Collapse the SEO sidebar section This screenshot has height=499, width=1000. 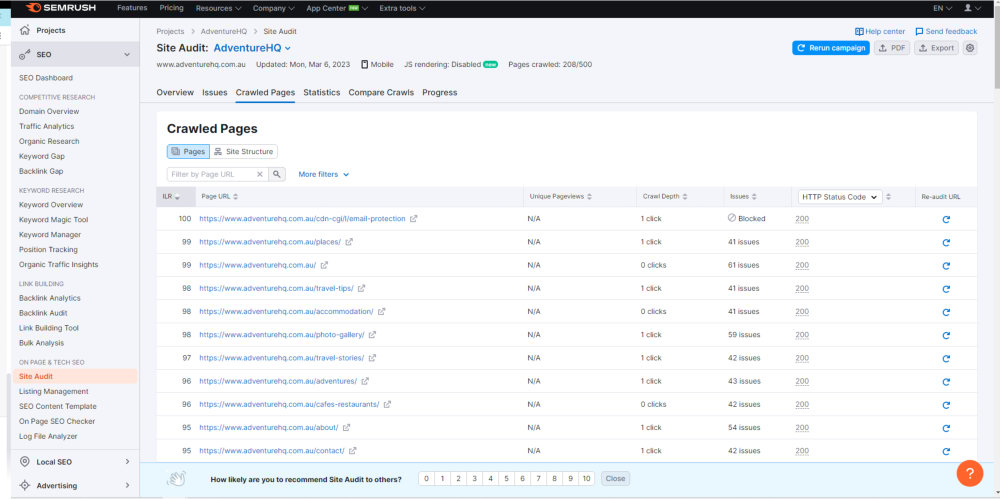coord(127,55)
